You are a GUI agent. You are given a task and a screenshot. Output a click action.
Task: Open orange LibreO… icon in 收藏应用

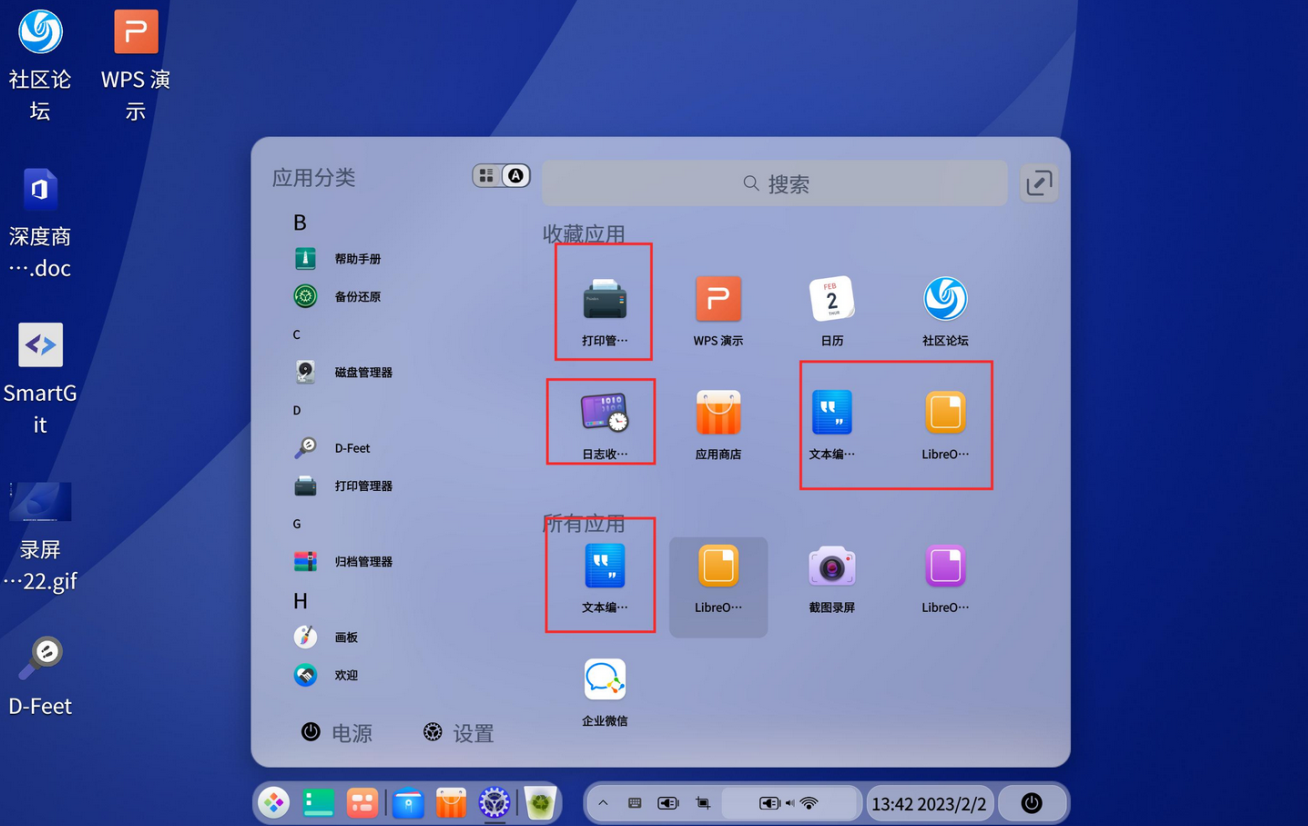point(945,413)
